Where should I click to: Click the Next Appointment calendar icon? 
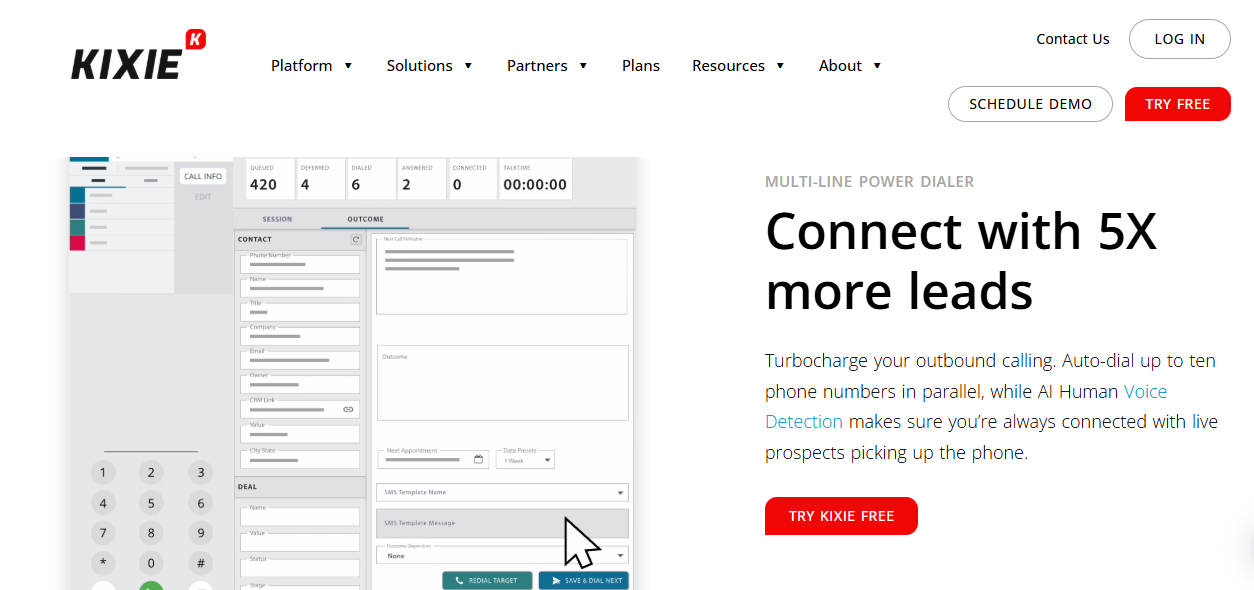click(478, 458)
